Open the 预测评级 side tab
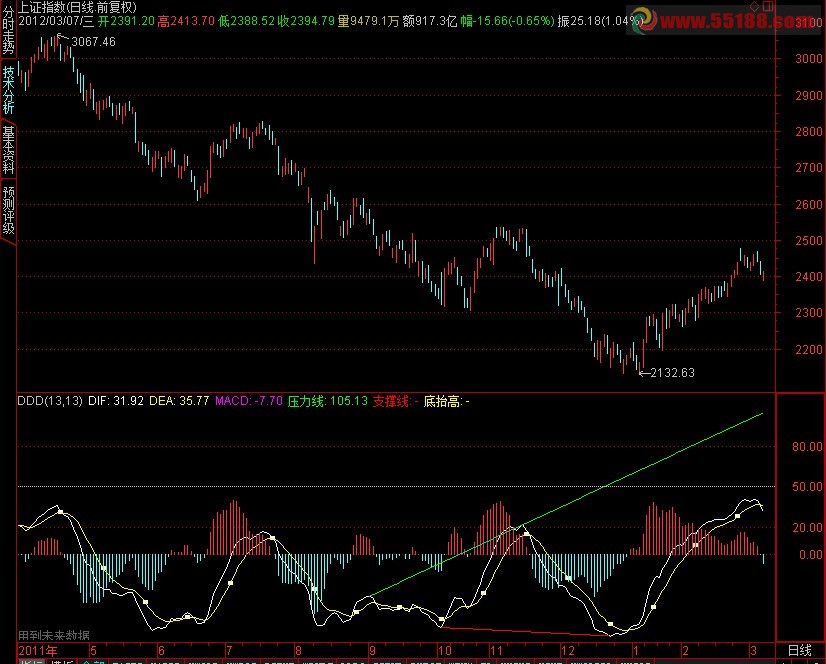Image resolution: width=826 pixels, height=664 pixels. tap(8, 210)
